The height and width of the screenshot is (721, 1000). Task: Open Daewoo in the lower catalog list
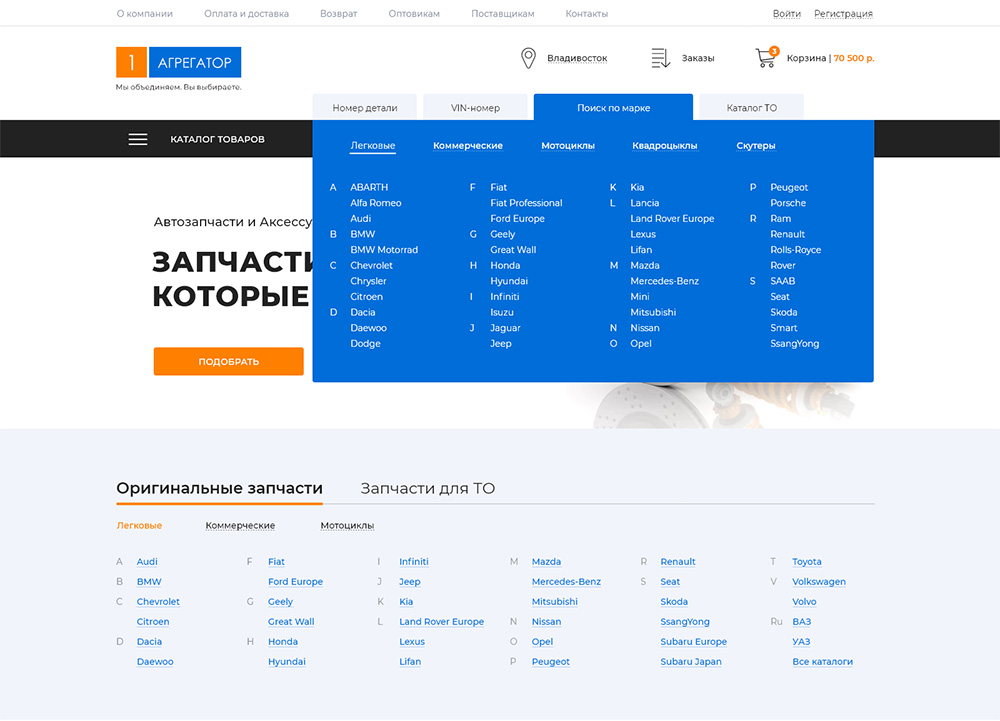tap(155, 662)
